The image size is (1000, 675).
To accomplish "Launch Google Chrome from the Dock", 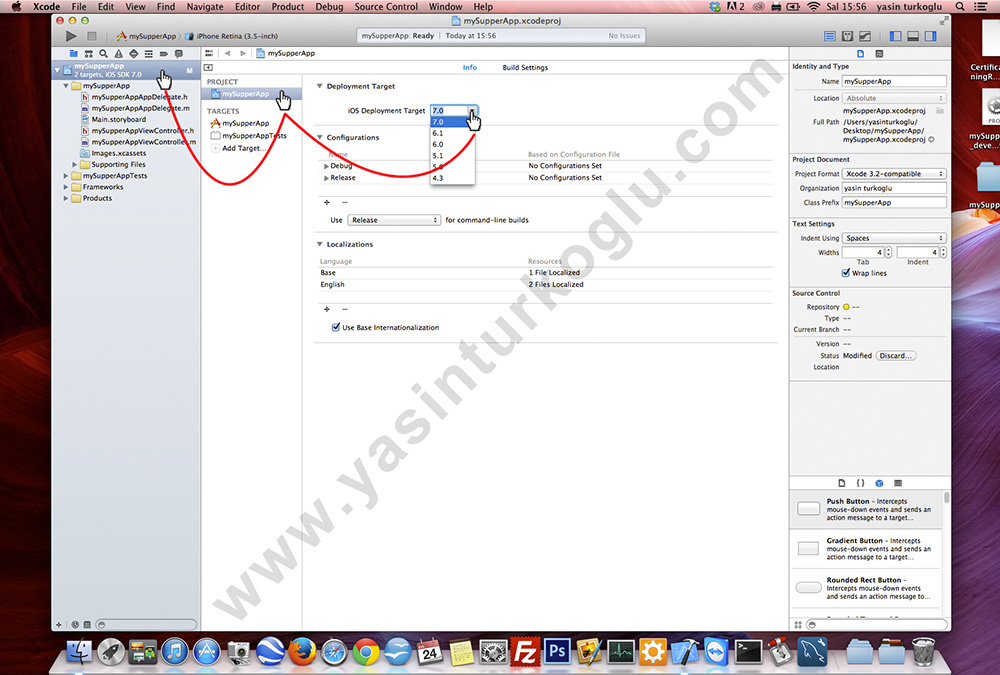I will (x=365, y=652).
